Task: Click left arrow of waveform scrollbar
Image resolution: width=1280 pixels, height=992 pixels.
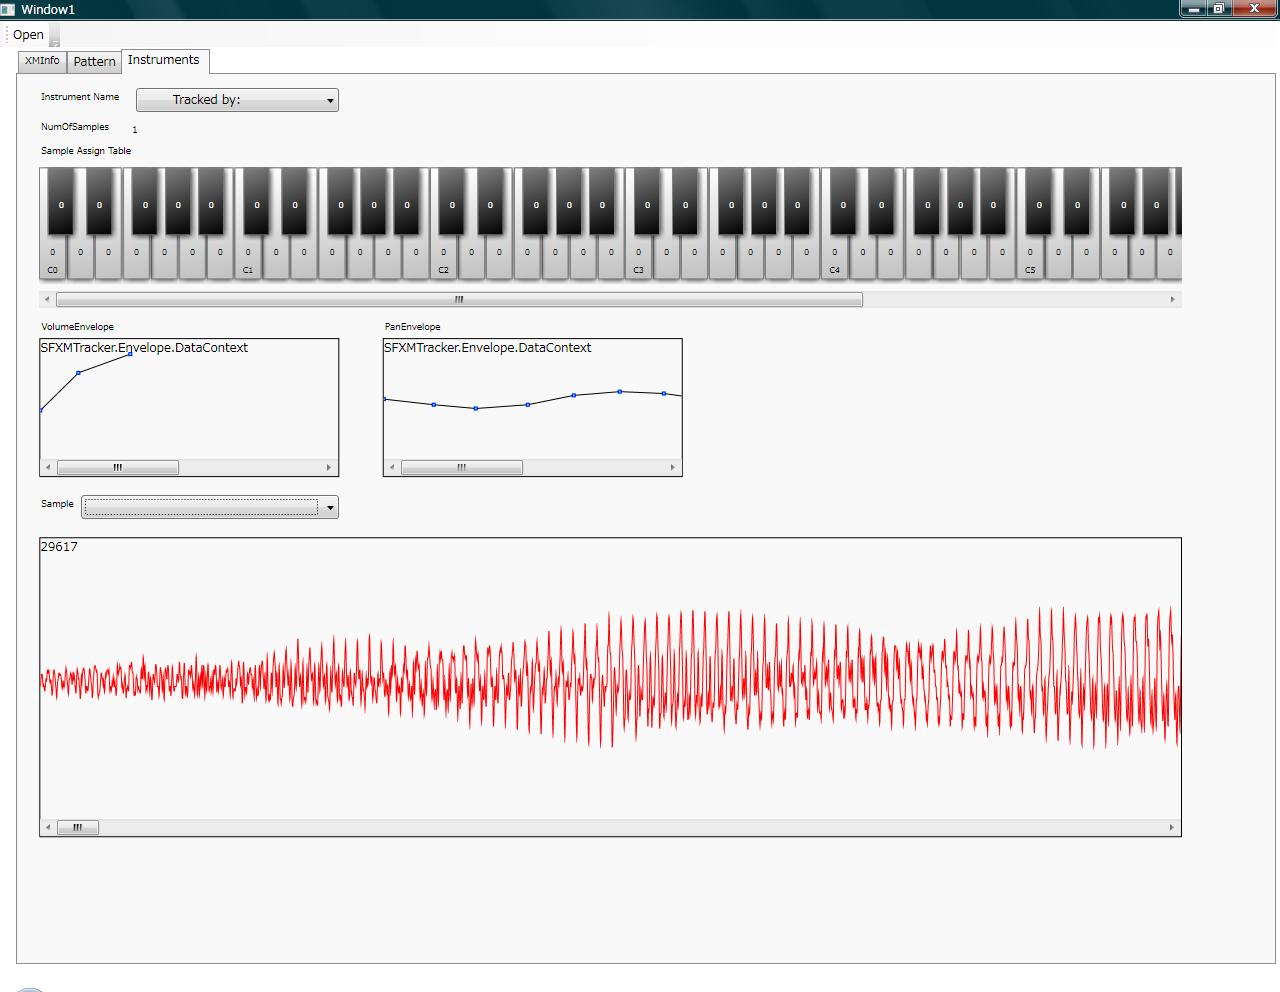Action: [x=48, y=827]
